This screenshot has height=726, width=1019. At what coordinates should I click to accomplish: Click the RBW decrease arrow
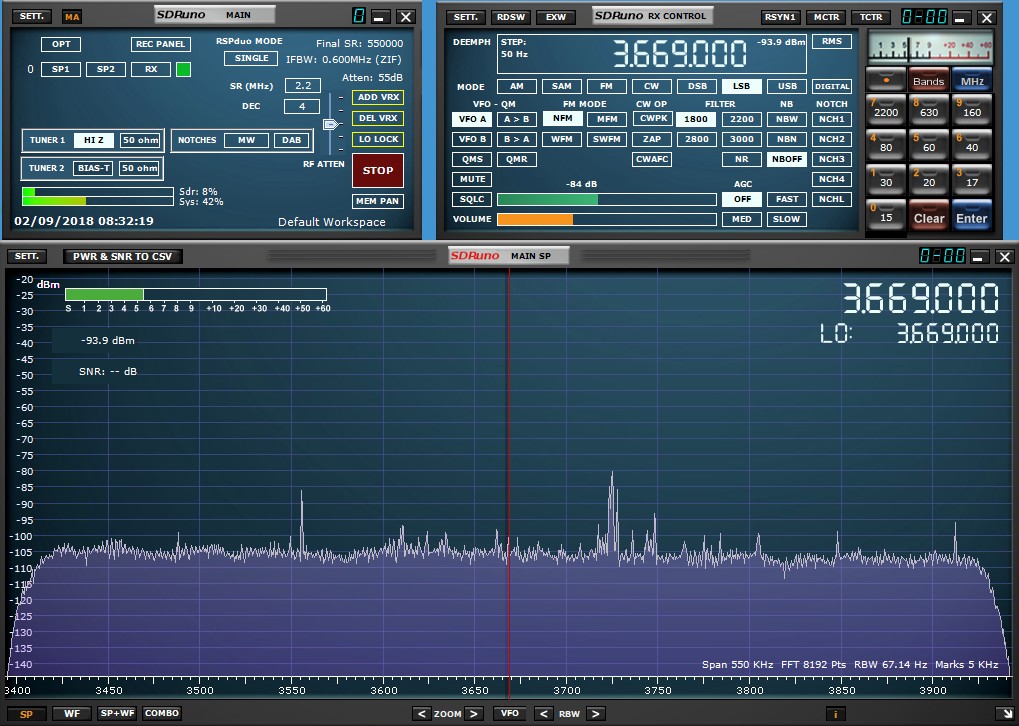[543, 714]
